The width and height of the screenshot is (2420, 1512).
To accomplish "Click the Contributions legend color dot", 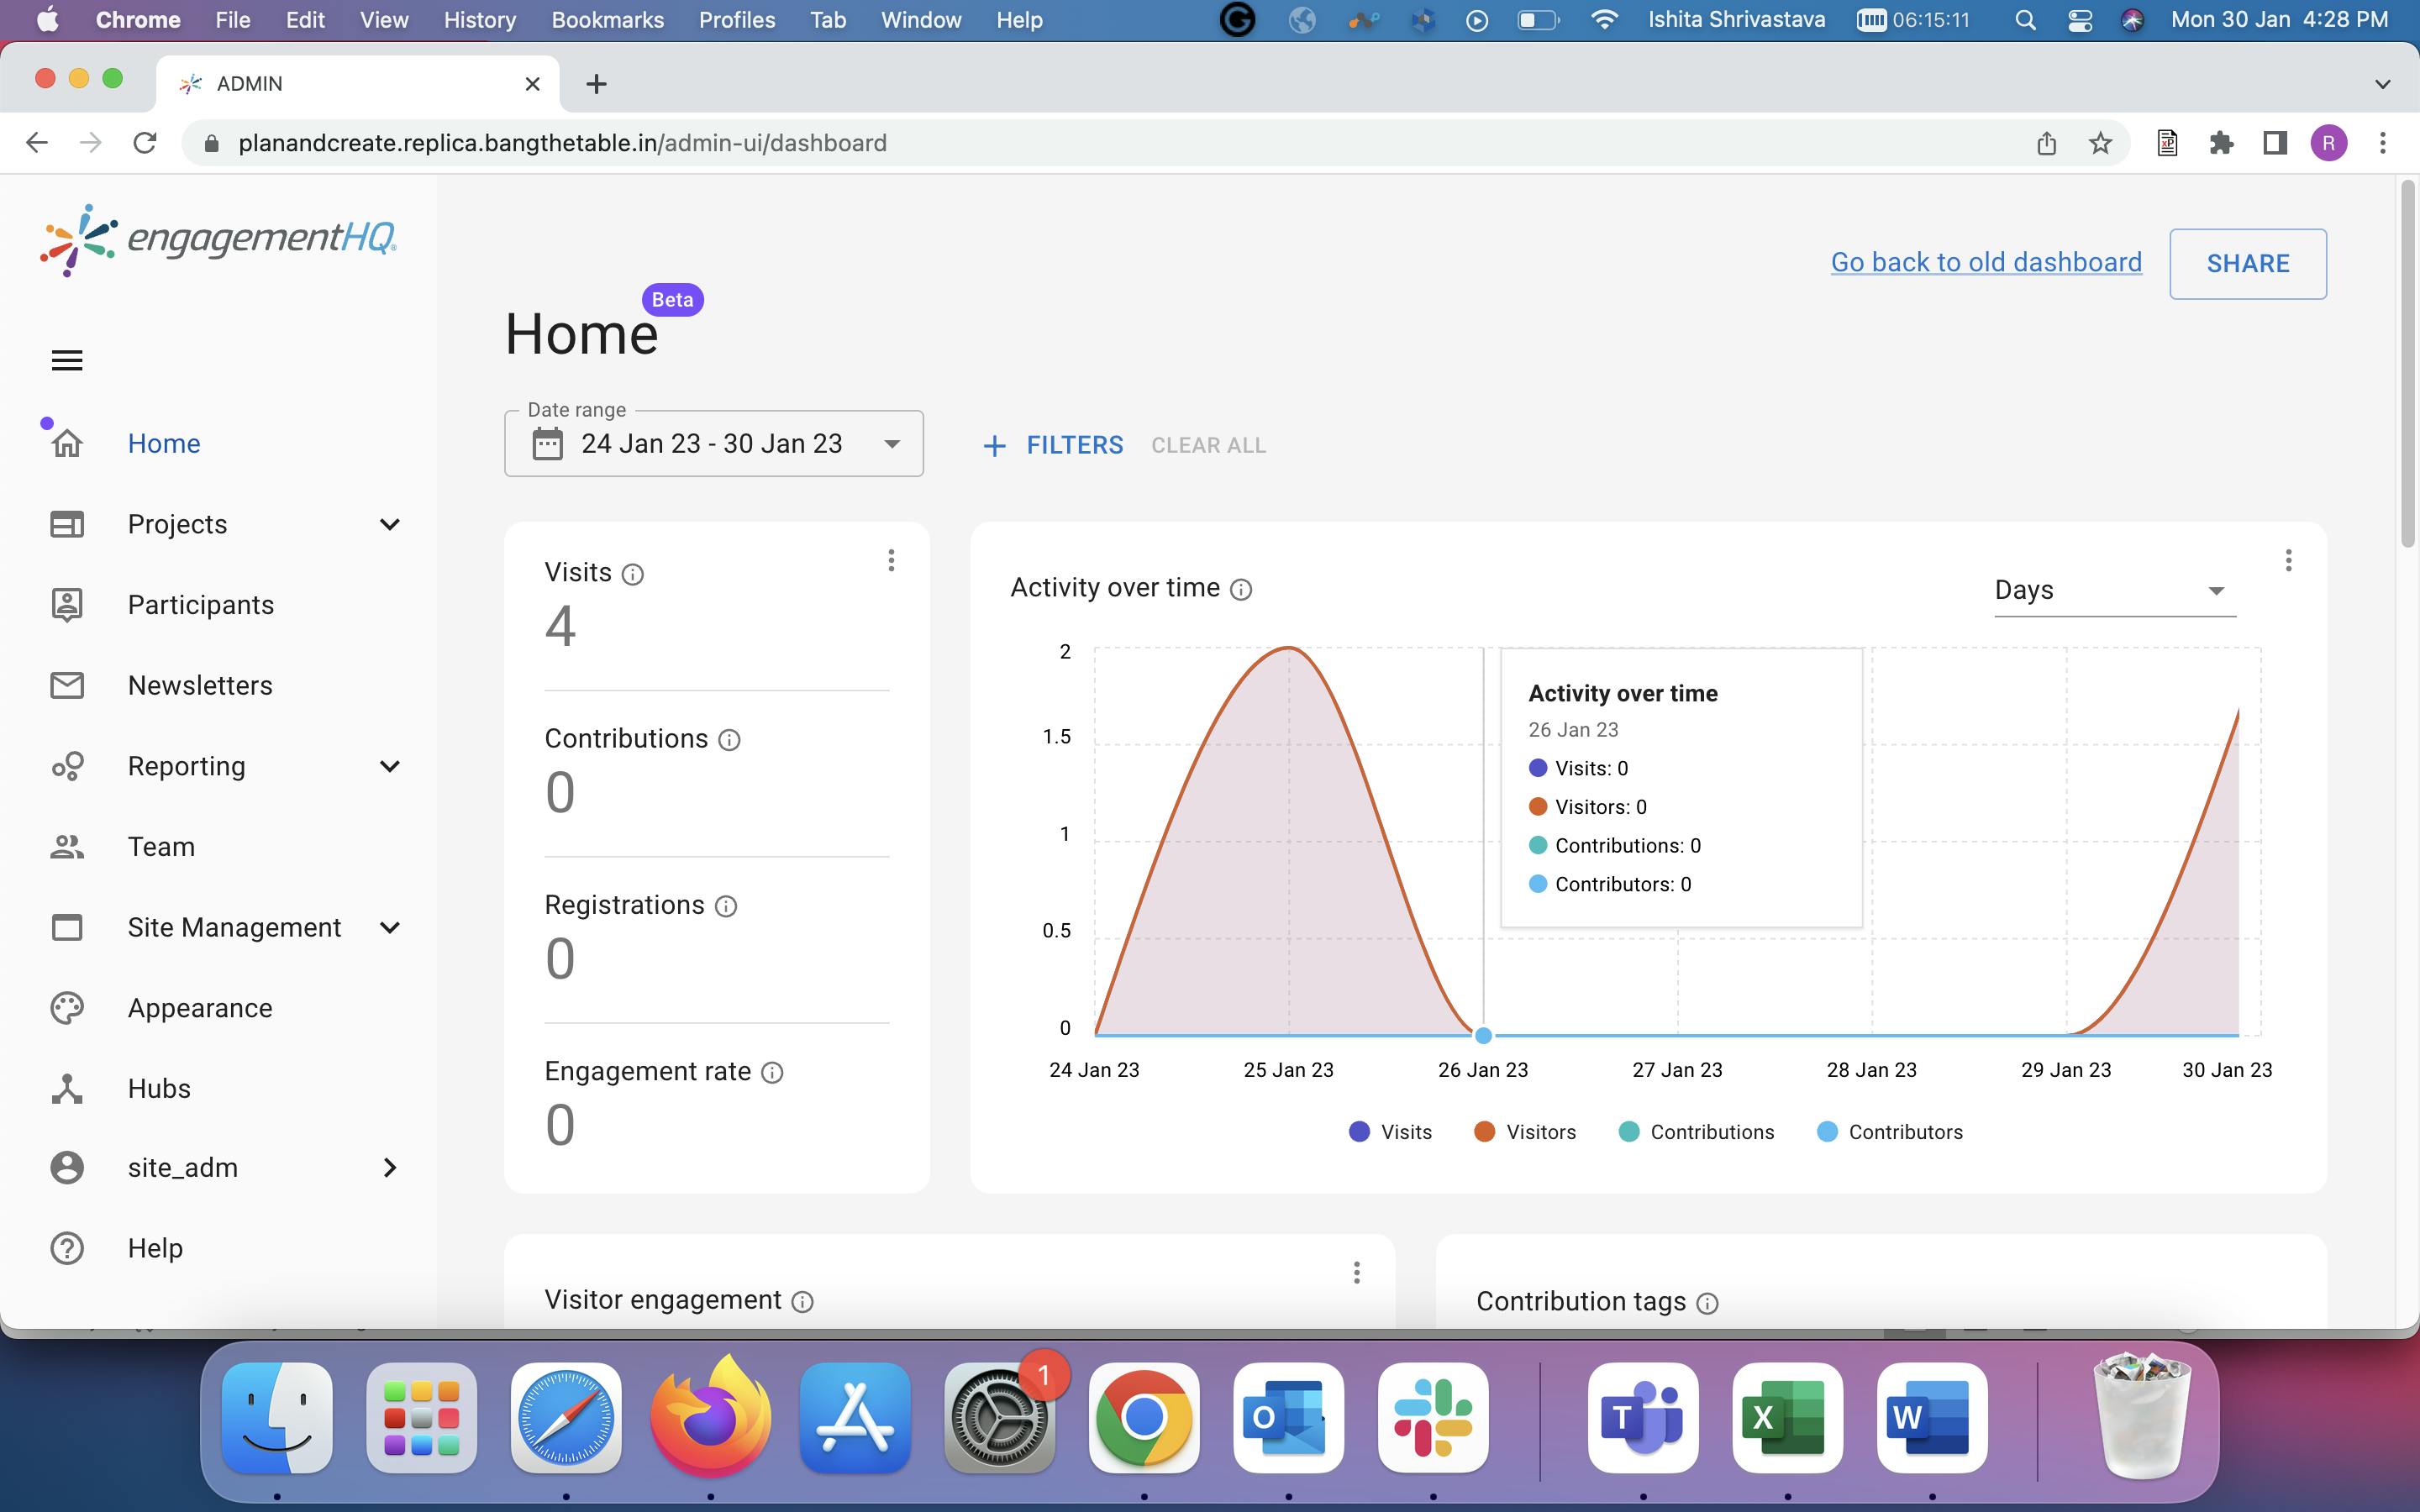I will 1629,1132.
